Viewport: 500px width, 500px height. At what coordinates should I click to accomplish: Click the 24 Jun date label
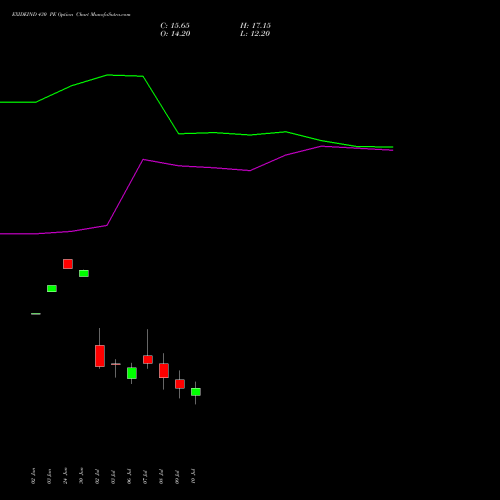[65, 476]
